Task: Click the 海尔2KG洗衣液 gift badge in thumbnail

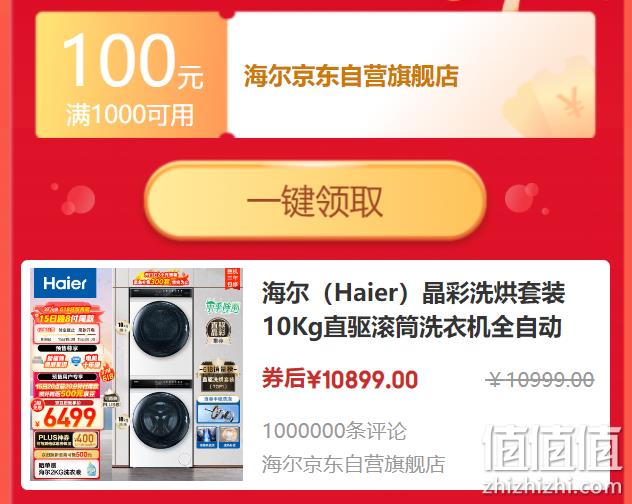Action: 67,469
